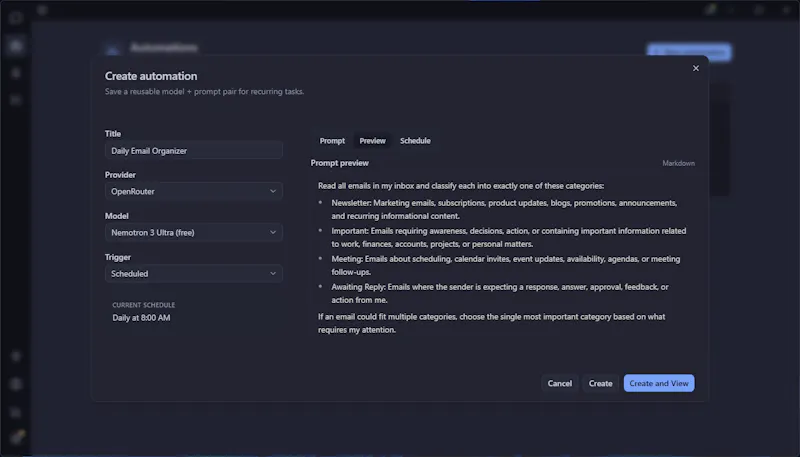The image size is (800, 457).
Task: Click the 'CURRENT SCHEDULE' label
Action: [143, 305]
